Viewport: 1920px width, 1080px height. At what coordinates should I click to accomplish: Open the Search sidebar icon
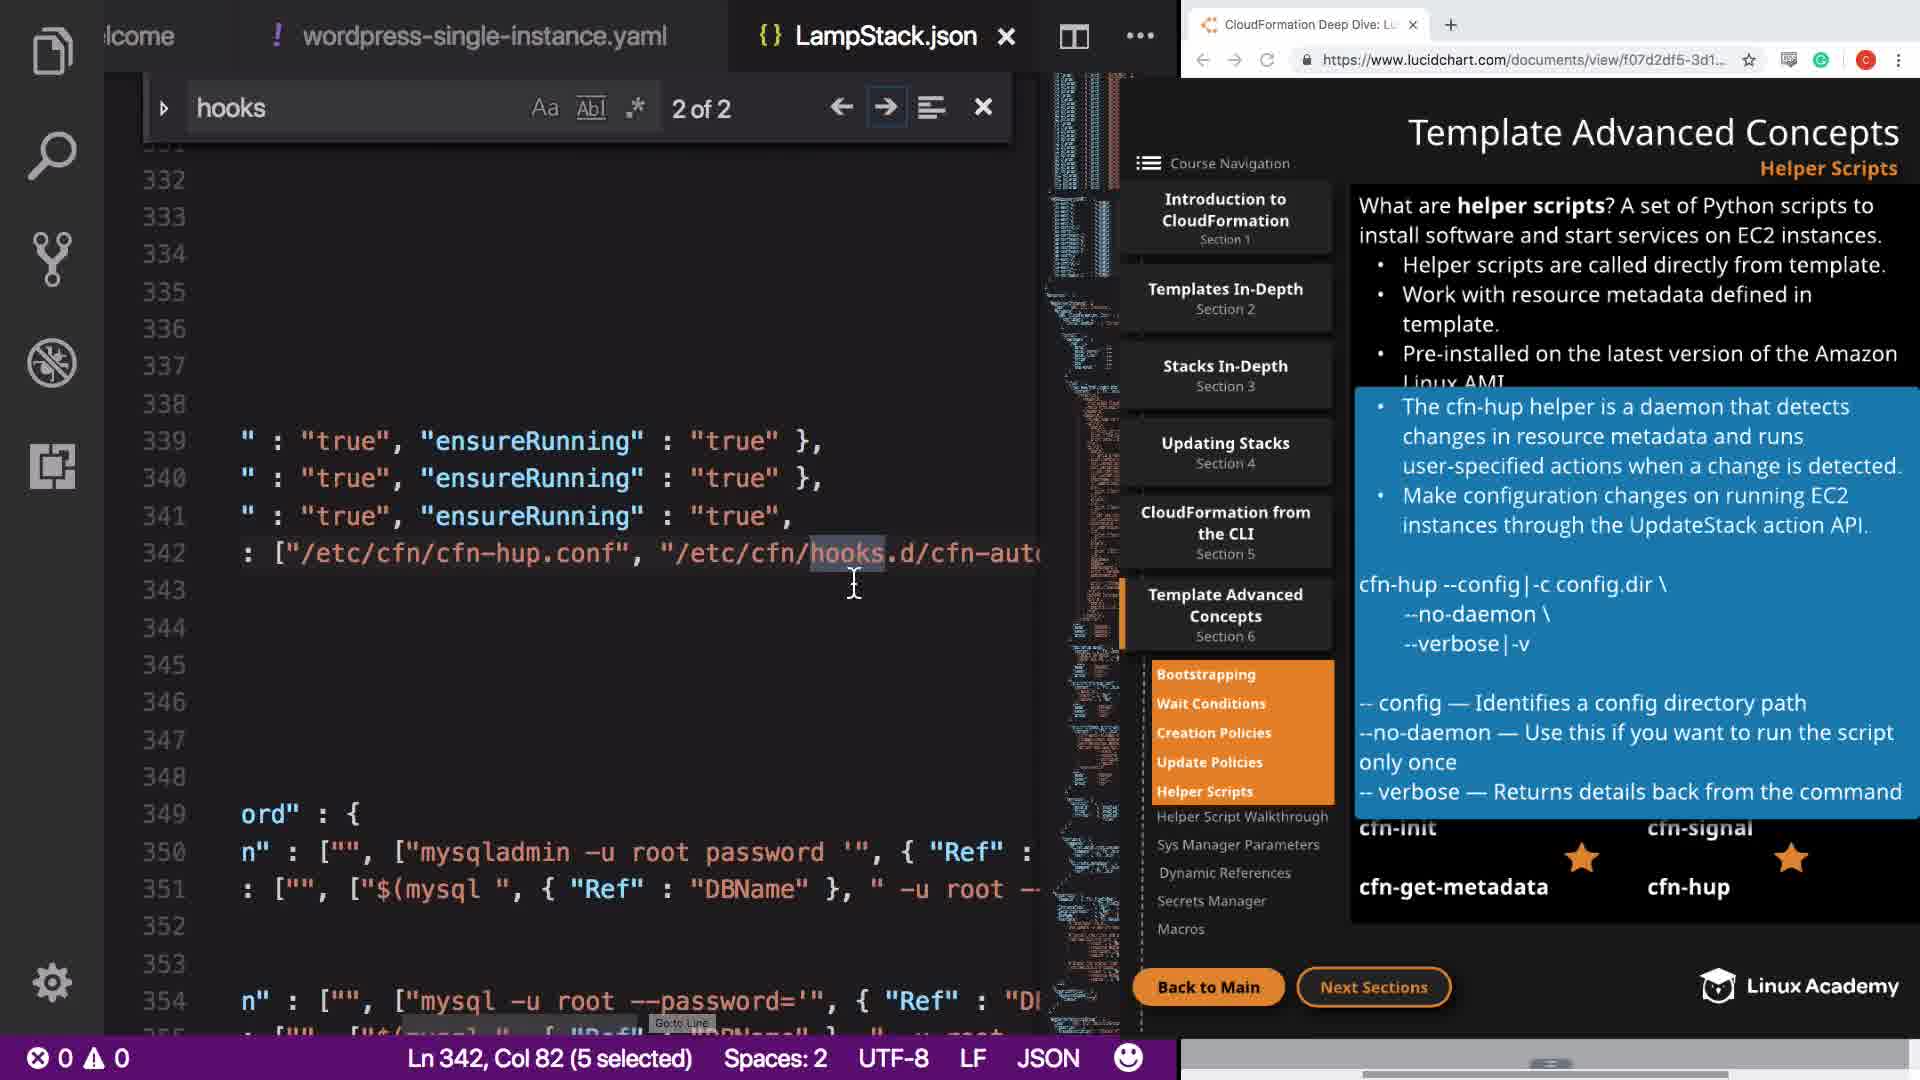(x=52, y=155)
